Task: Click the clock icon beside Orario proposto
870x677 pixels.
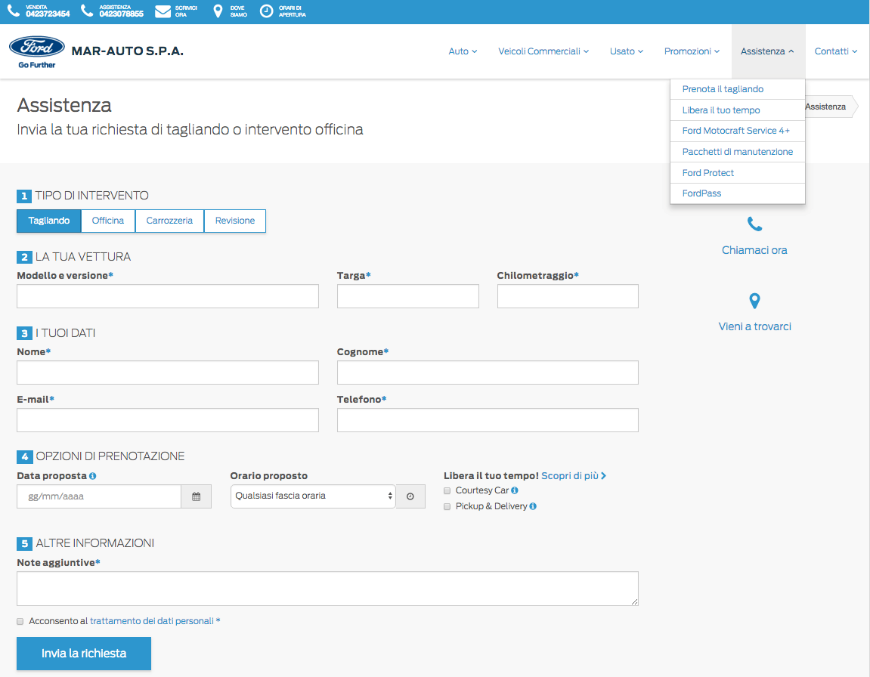Action: click(410, 496)
